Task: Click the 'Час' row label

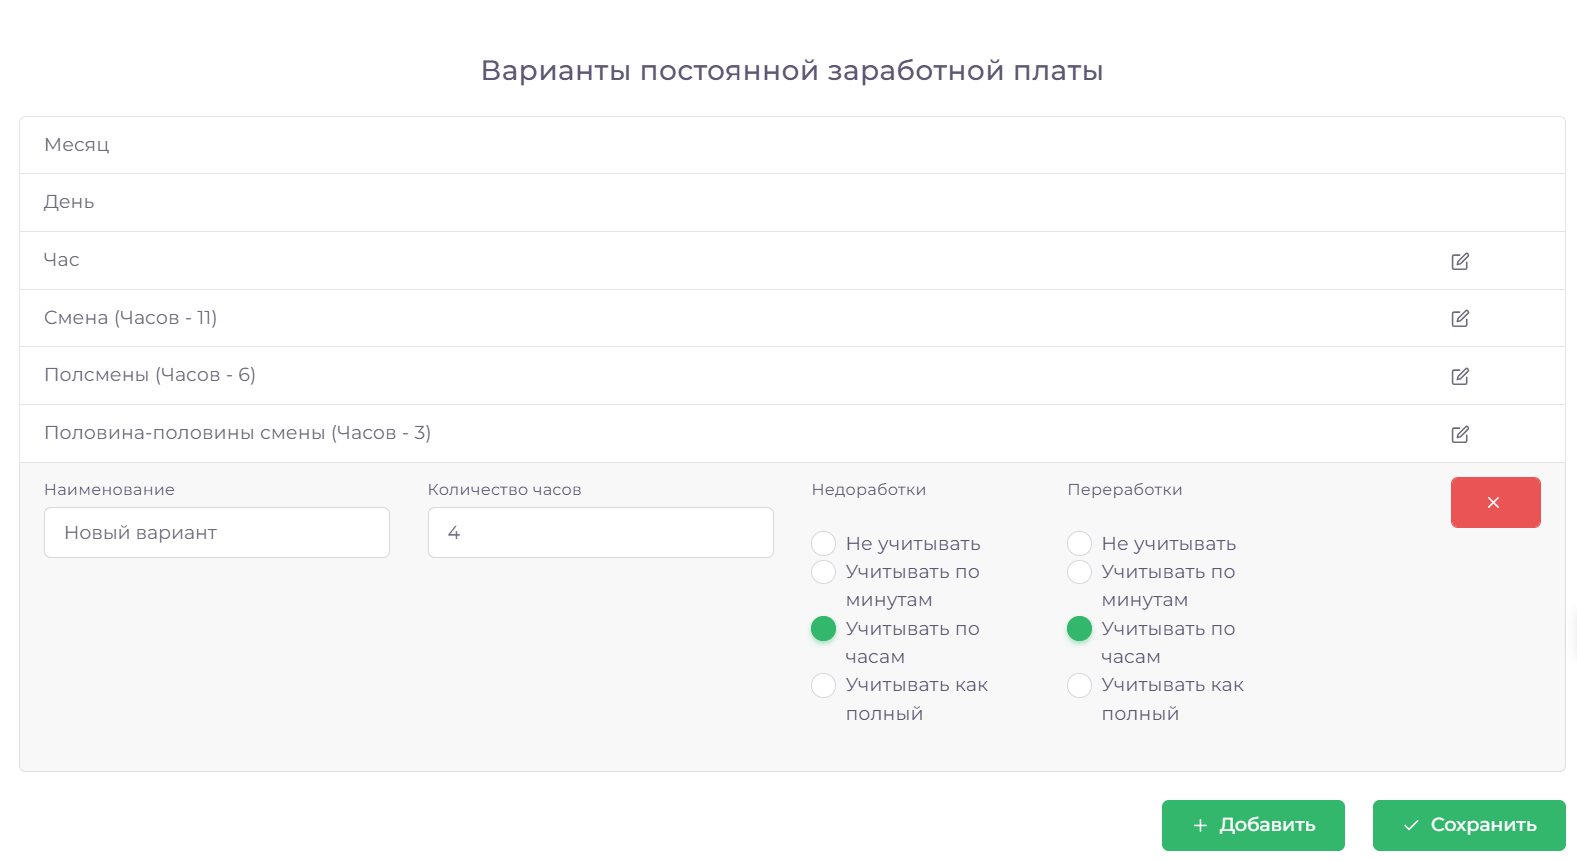Action: coord(61,260)
